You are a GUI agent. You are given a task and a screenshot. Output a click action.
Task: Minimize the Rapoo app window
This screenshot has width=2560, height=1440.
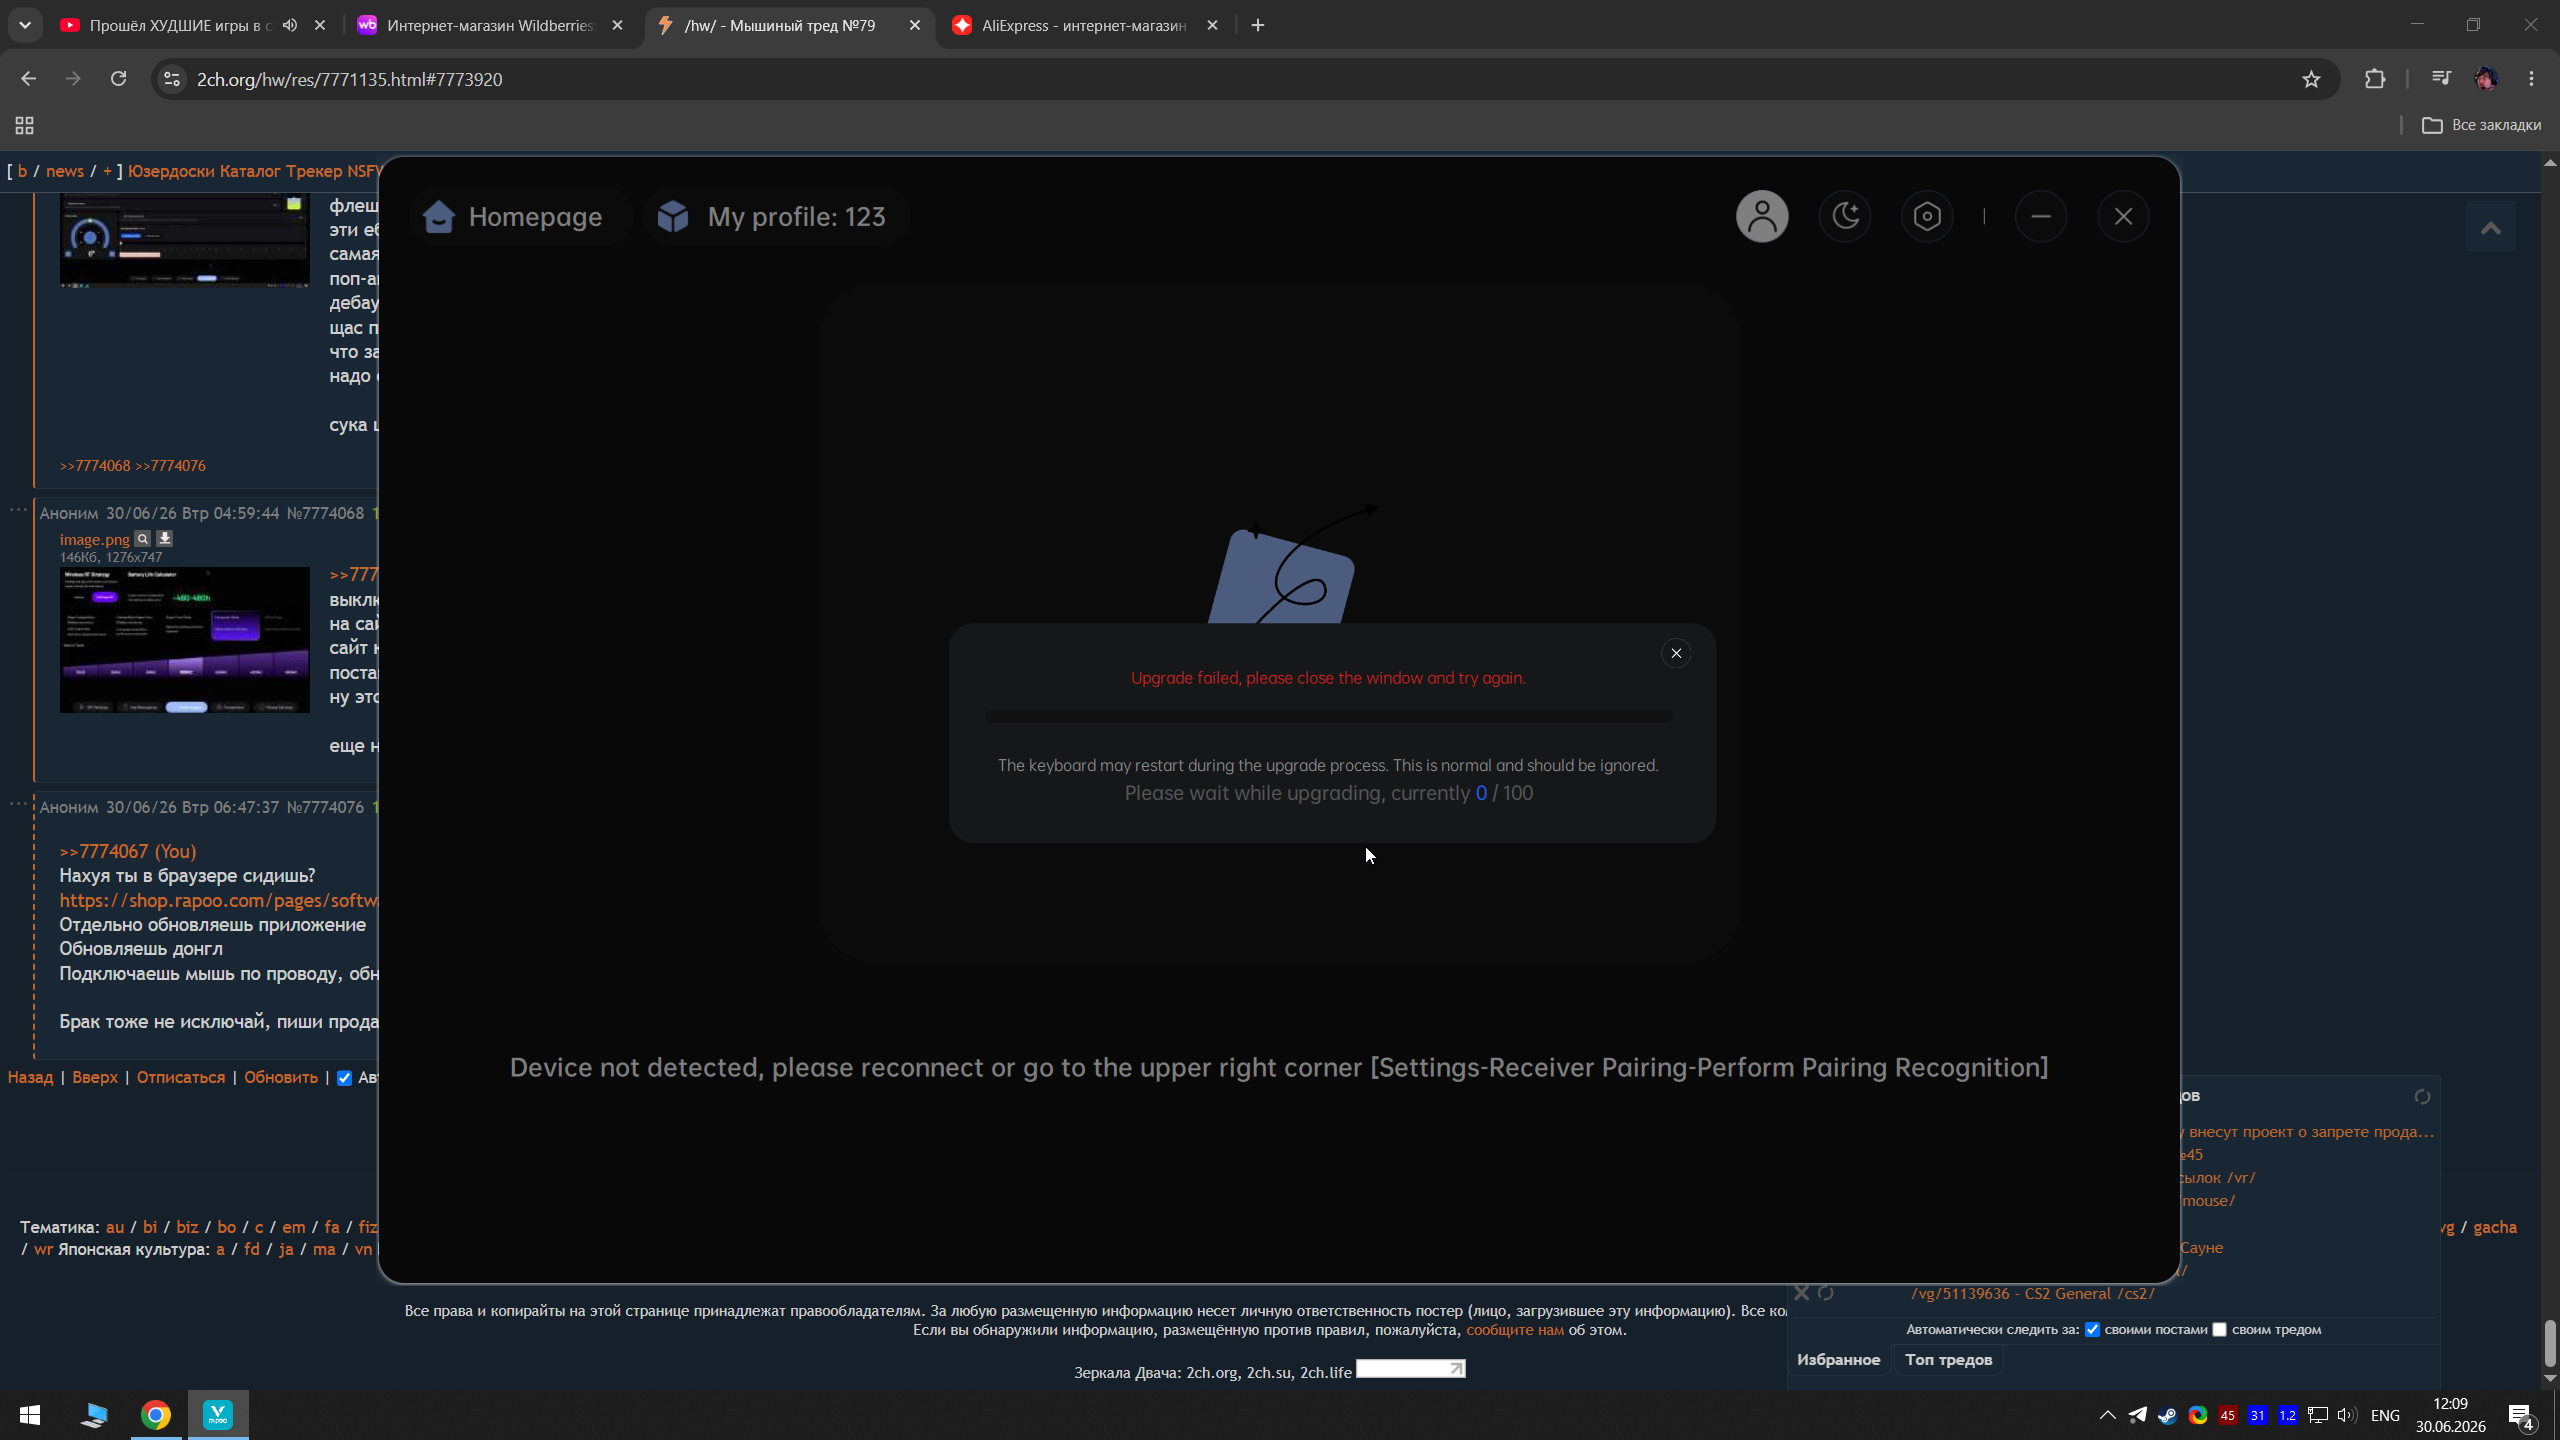point(2041,216)
